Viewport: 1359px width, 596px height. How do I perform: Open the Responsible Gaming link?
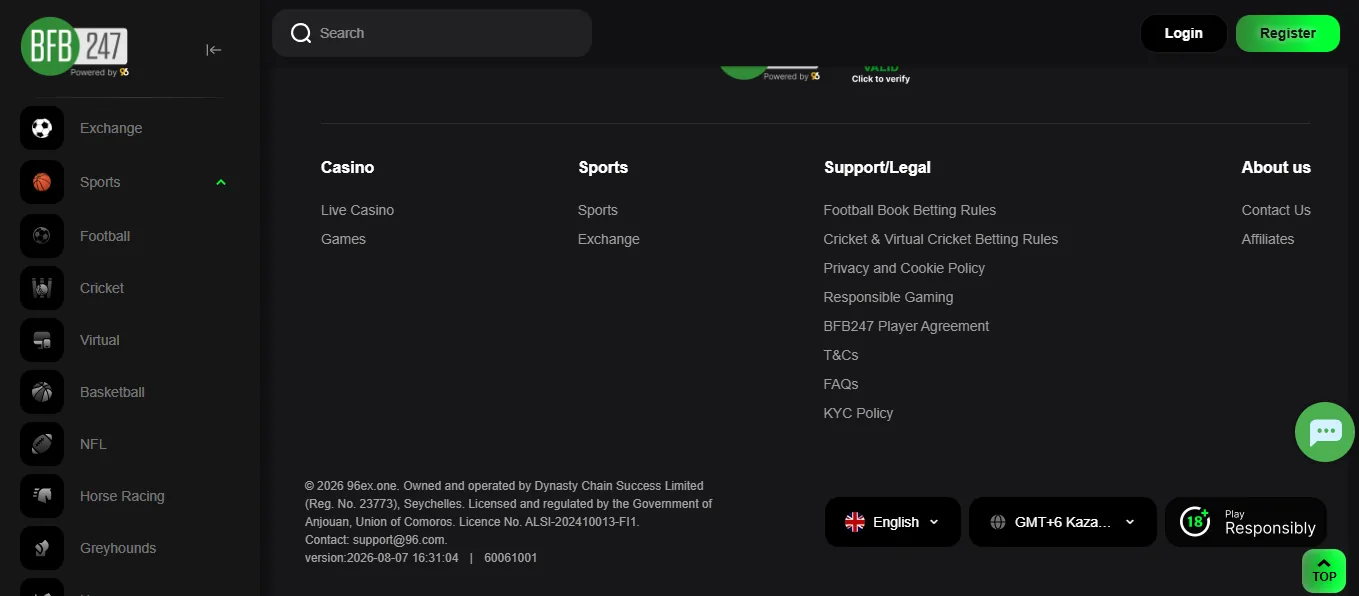tap(888, 297)
